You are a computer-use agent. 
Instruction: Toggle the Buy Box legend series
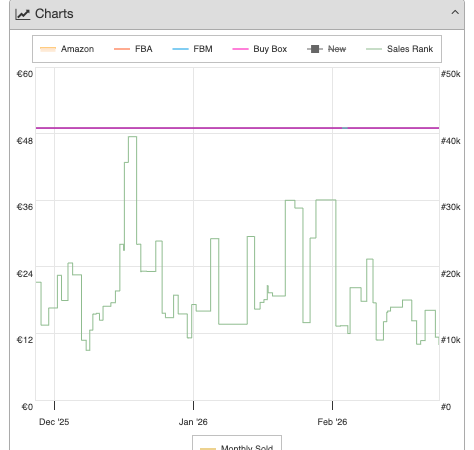(x=260, y=49)
